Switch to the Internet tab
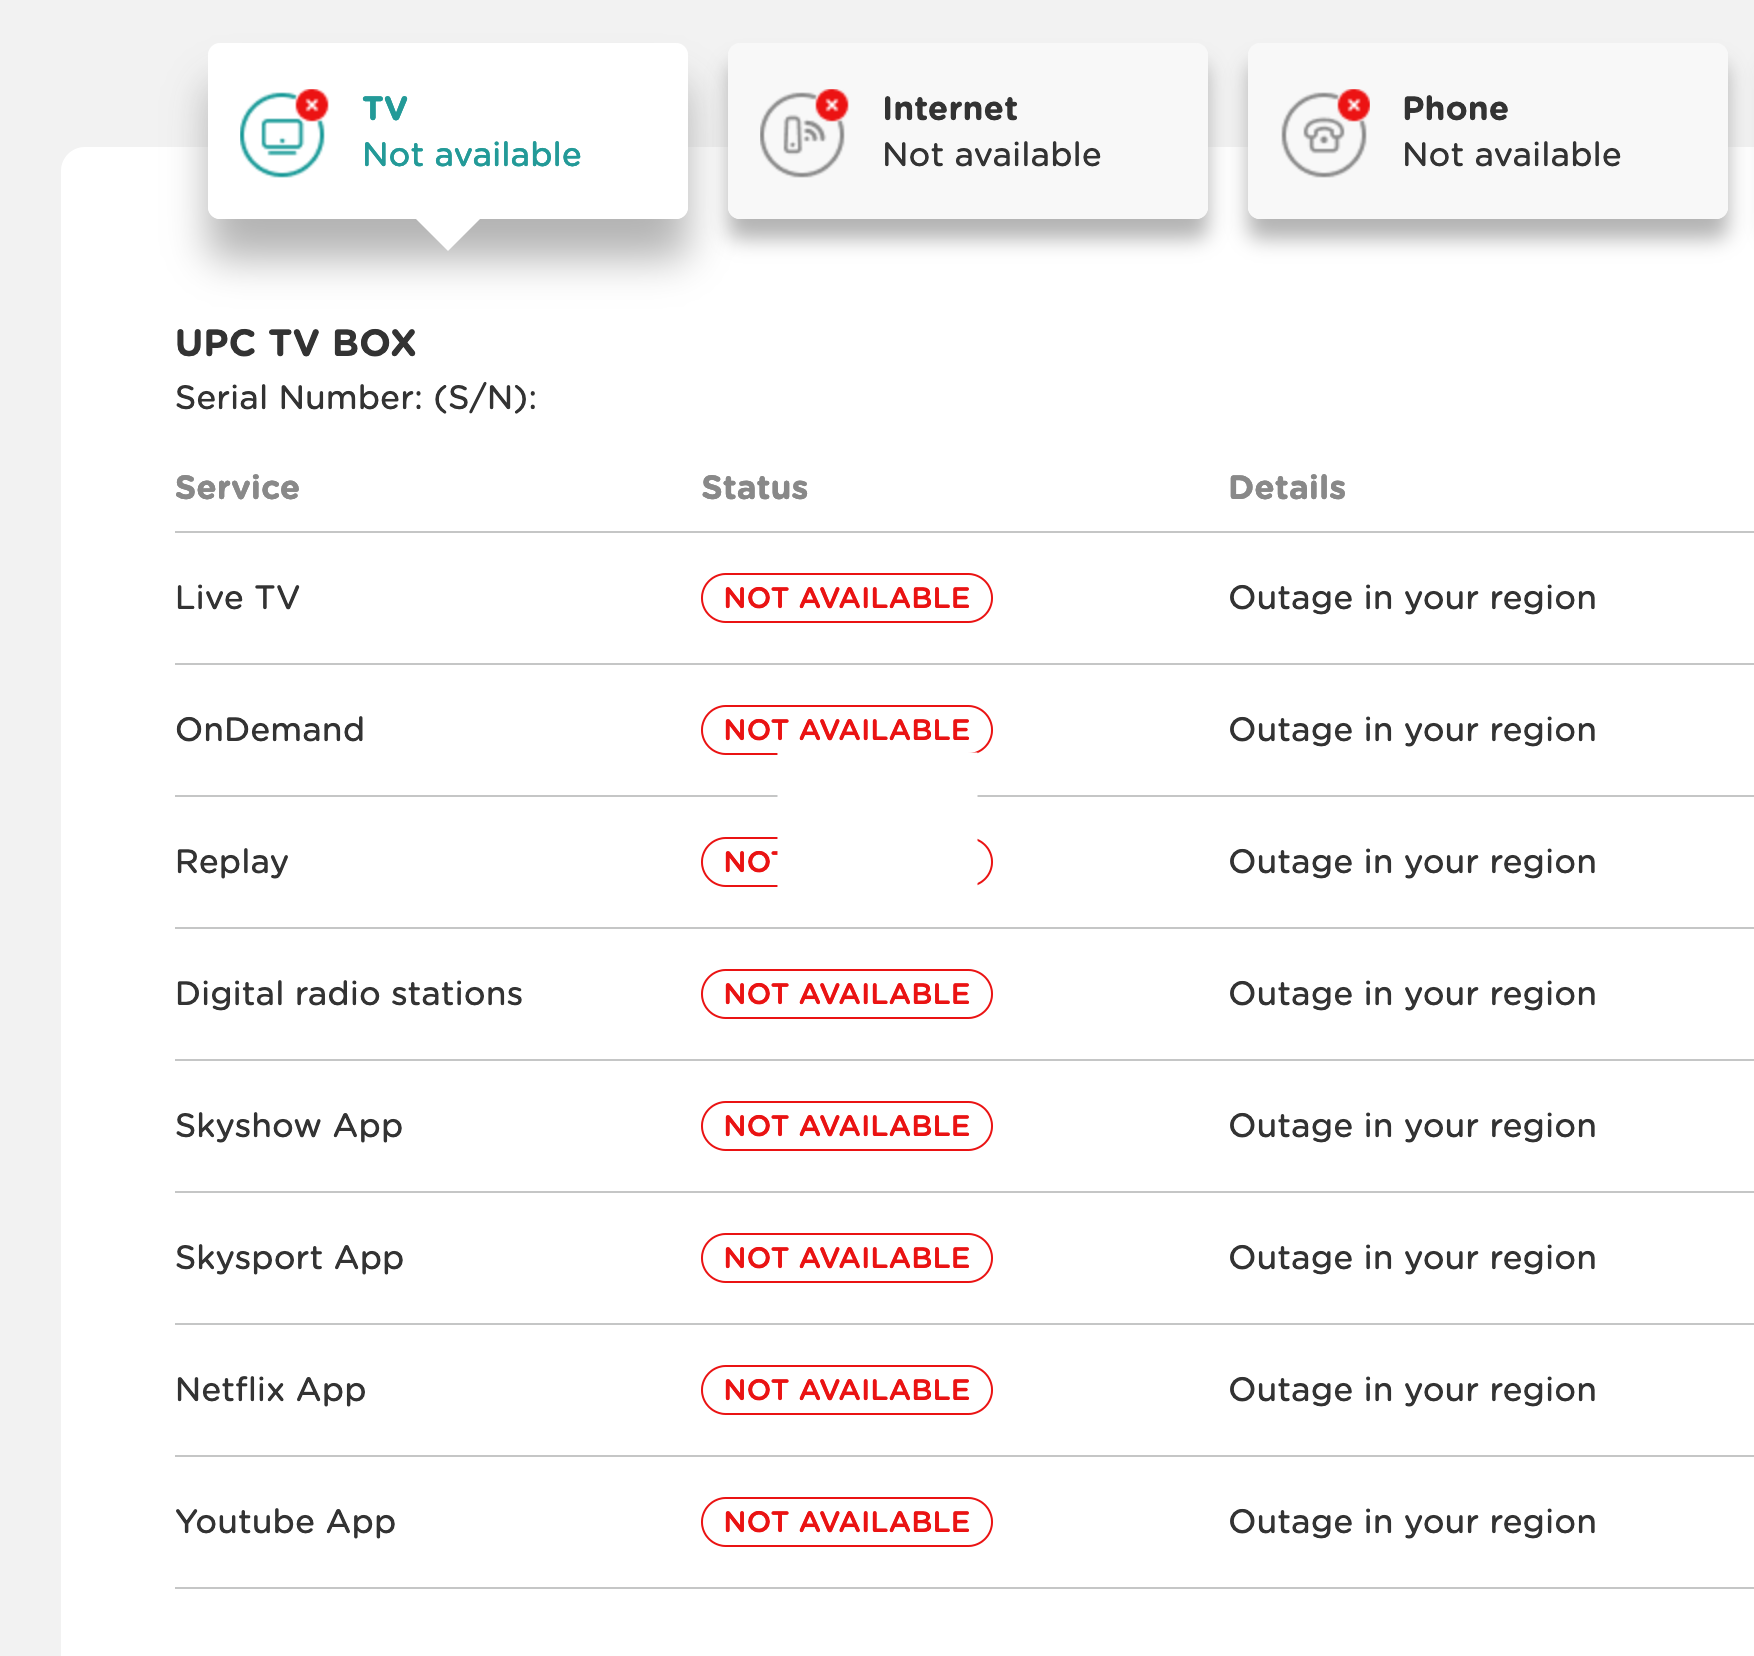The height and width of the screenshot is (1656, 1754). pyautogui.click(x=967, y=131)
